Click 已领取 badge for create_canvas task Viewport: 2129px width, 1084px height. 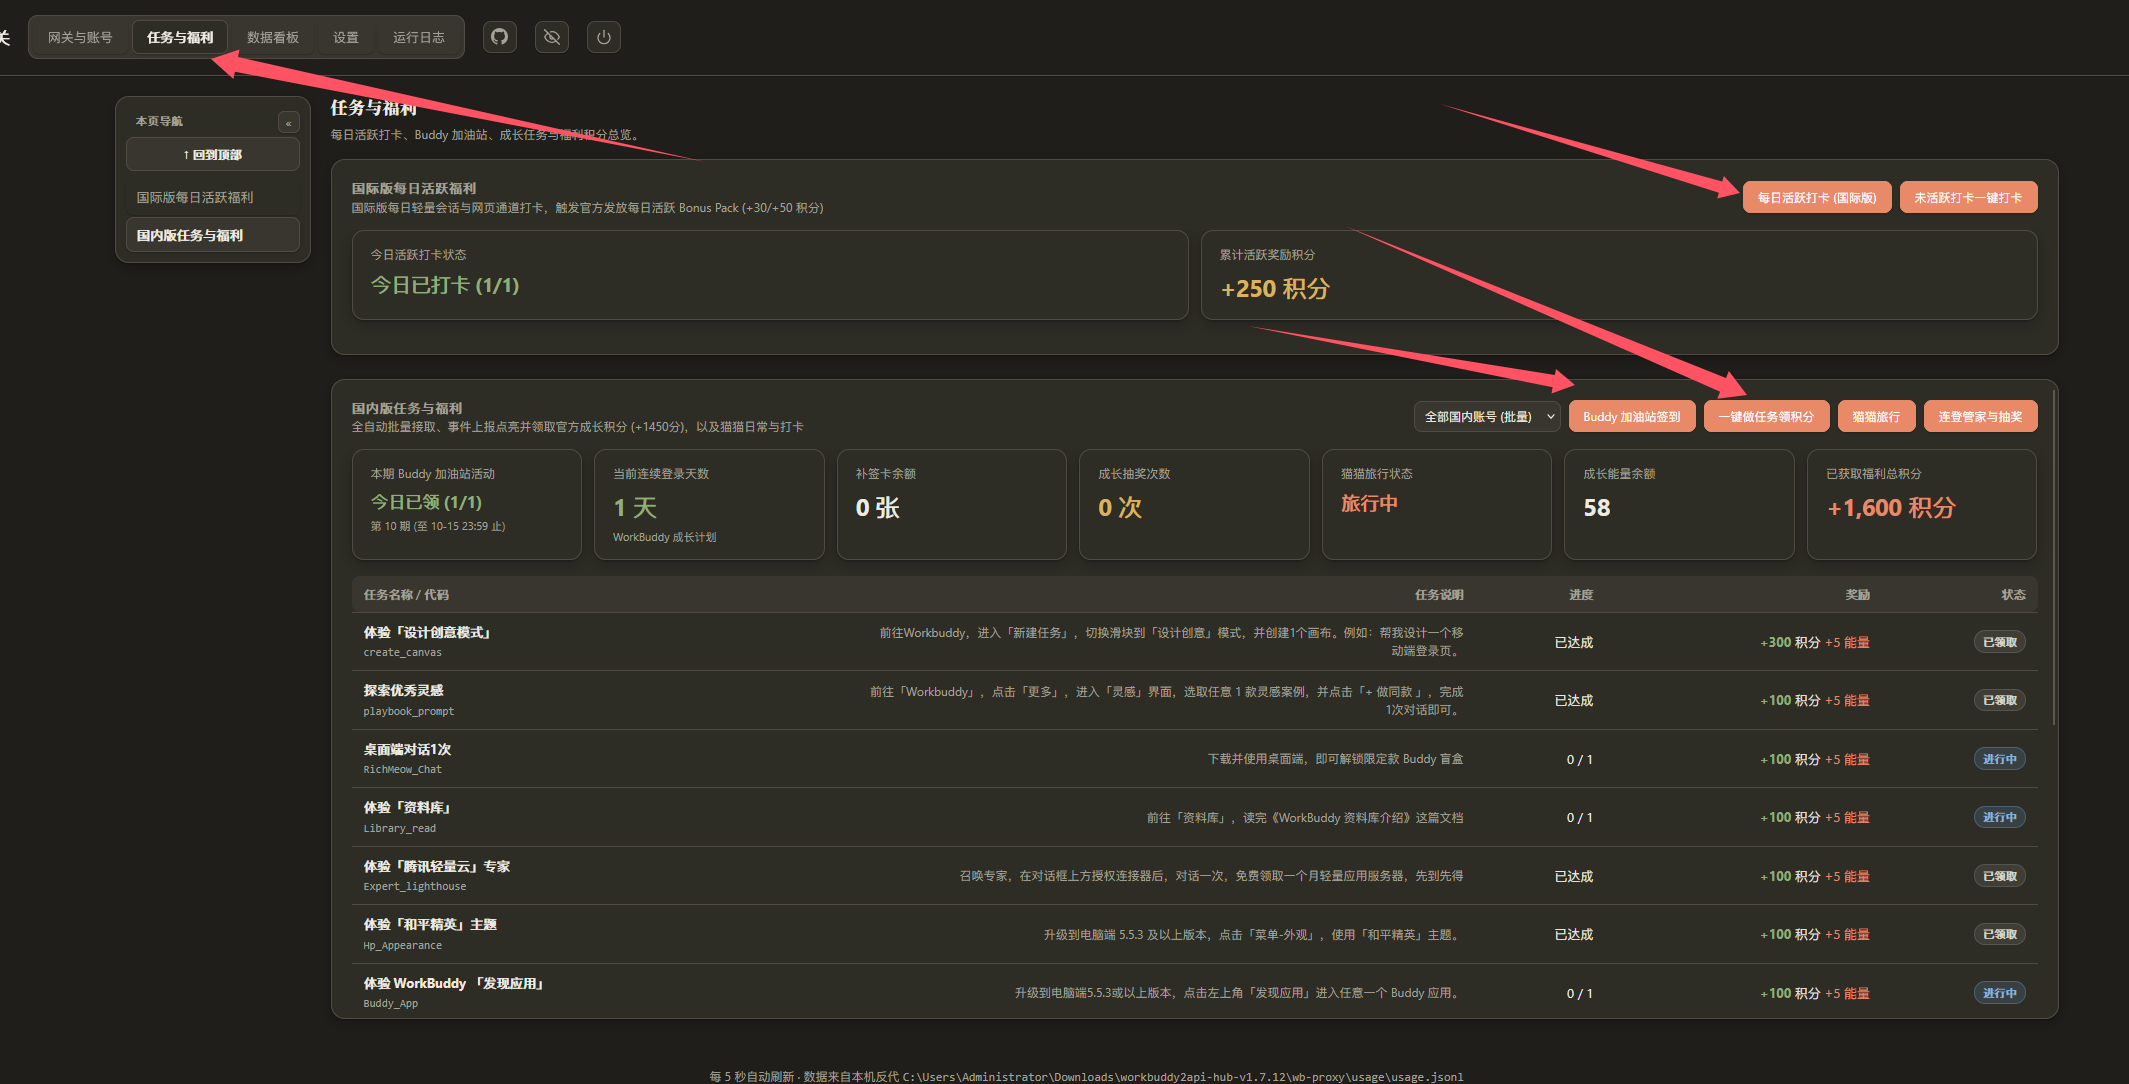tap(2000, 643)
